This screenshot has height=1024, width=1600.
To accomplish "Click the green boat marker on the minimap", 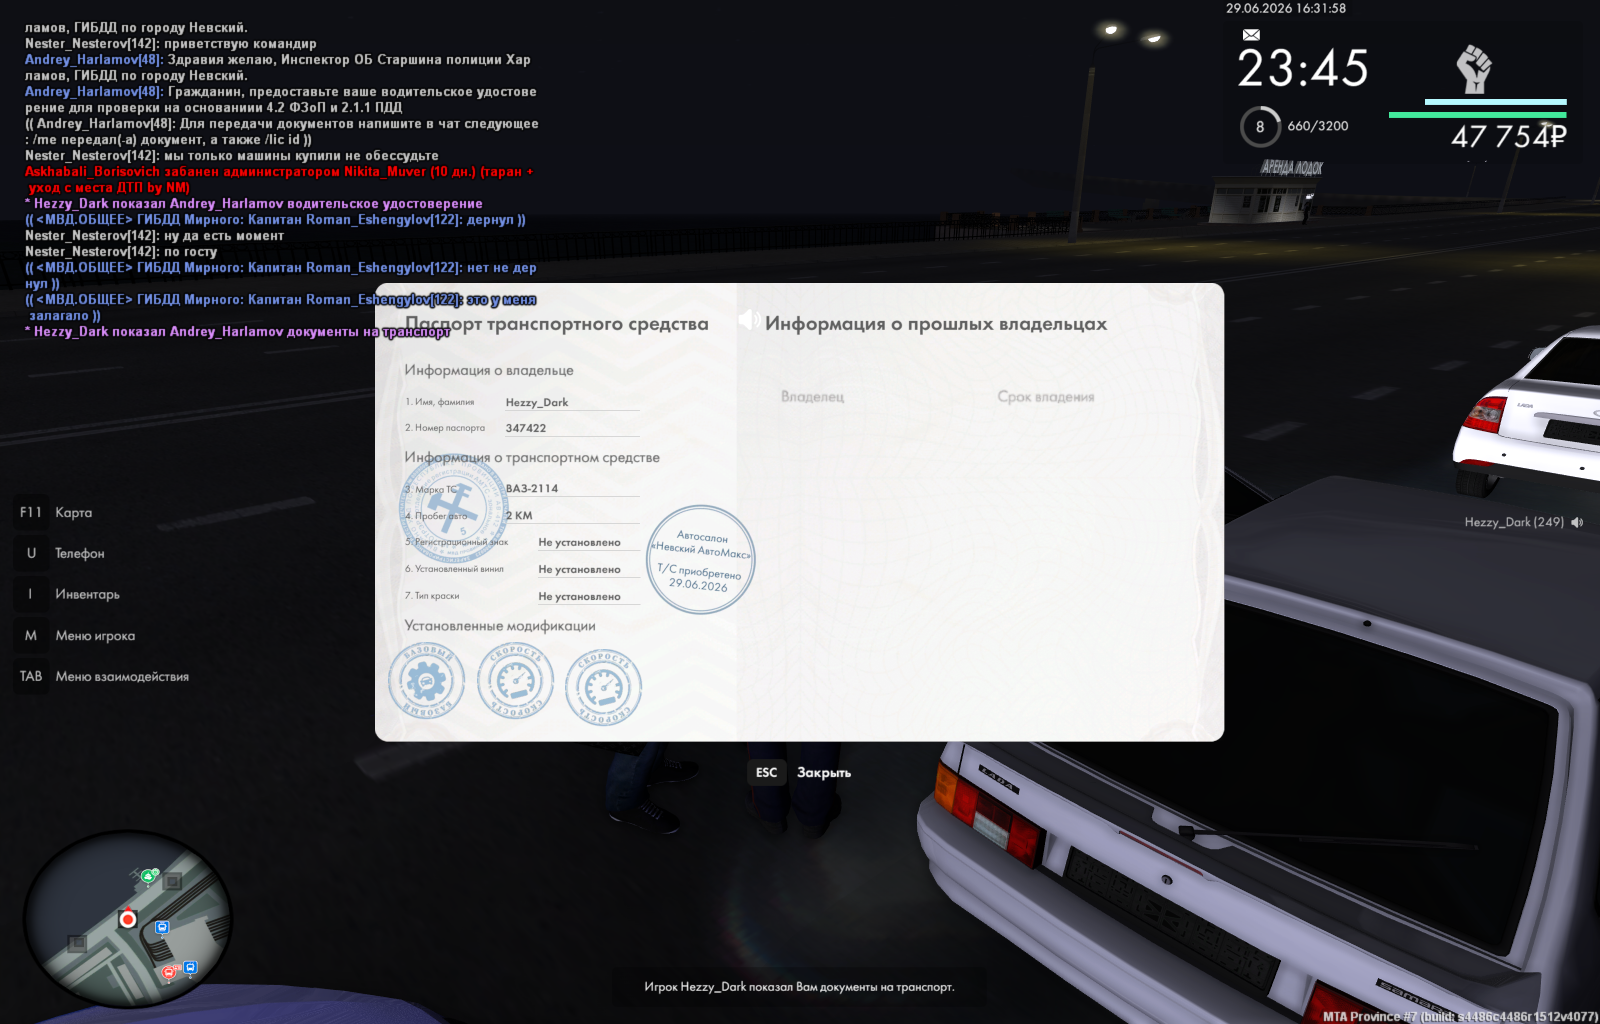I will 149,877.
